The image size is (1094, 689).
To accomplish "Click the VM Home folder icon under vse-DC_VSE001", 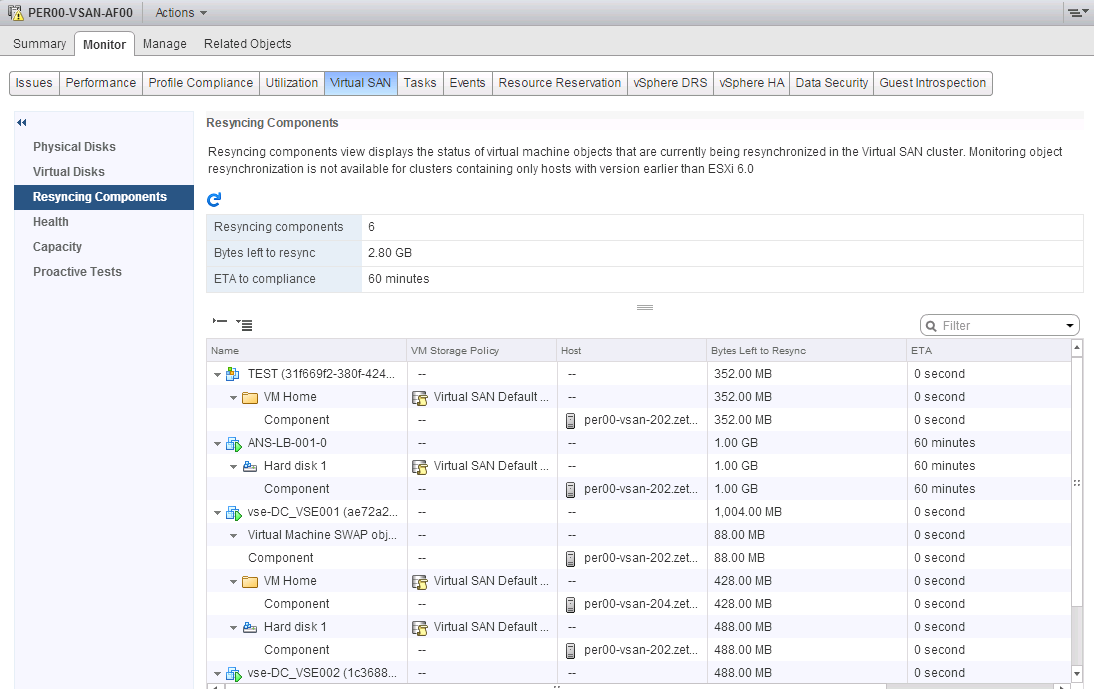I will (x=250, y=582).
